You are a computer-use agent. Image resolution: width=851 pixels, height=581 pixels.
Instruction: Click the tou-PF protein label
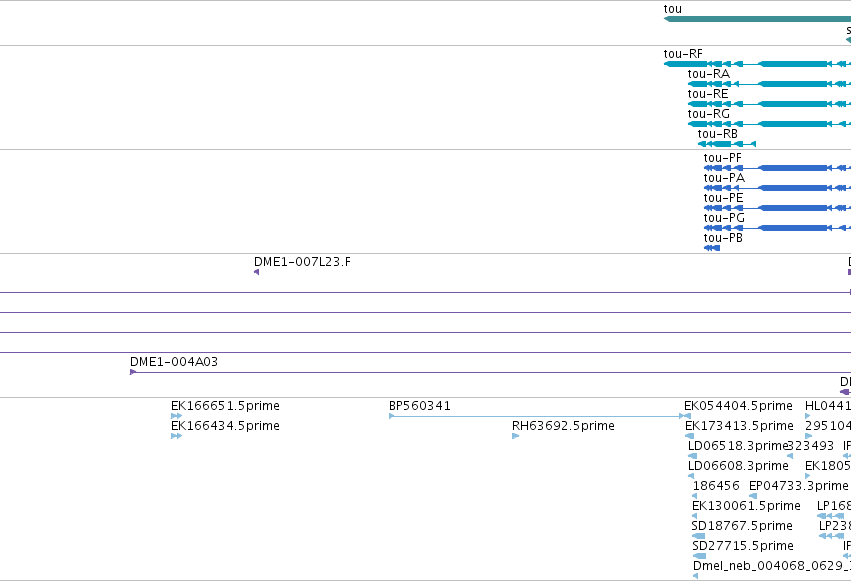(722, 158)
